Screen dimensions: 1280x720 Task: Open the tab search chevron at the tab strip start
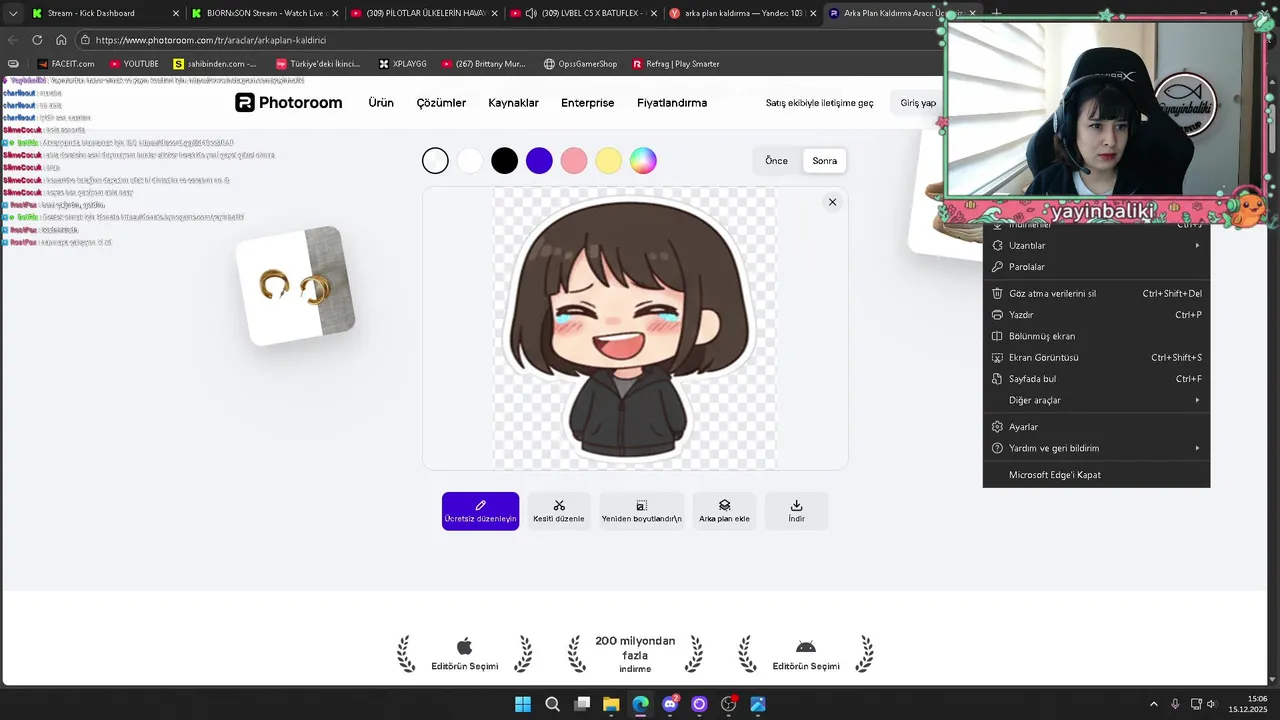point(13,13)
